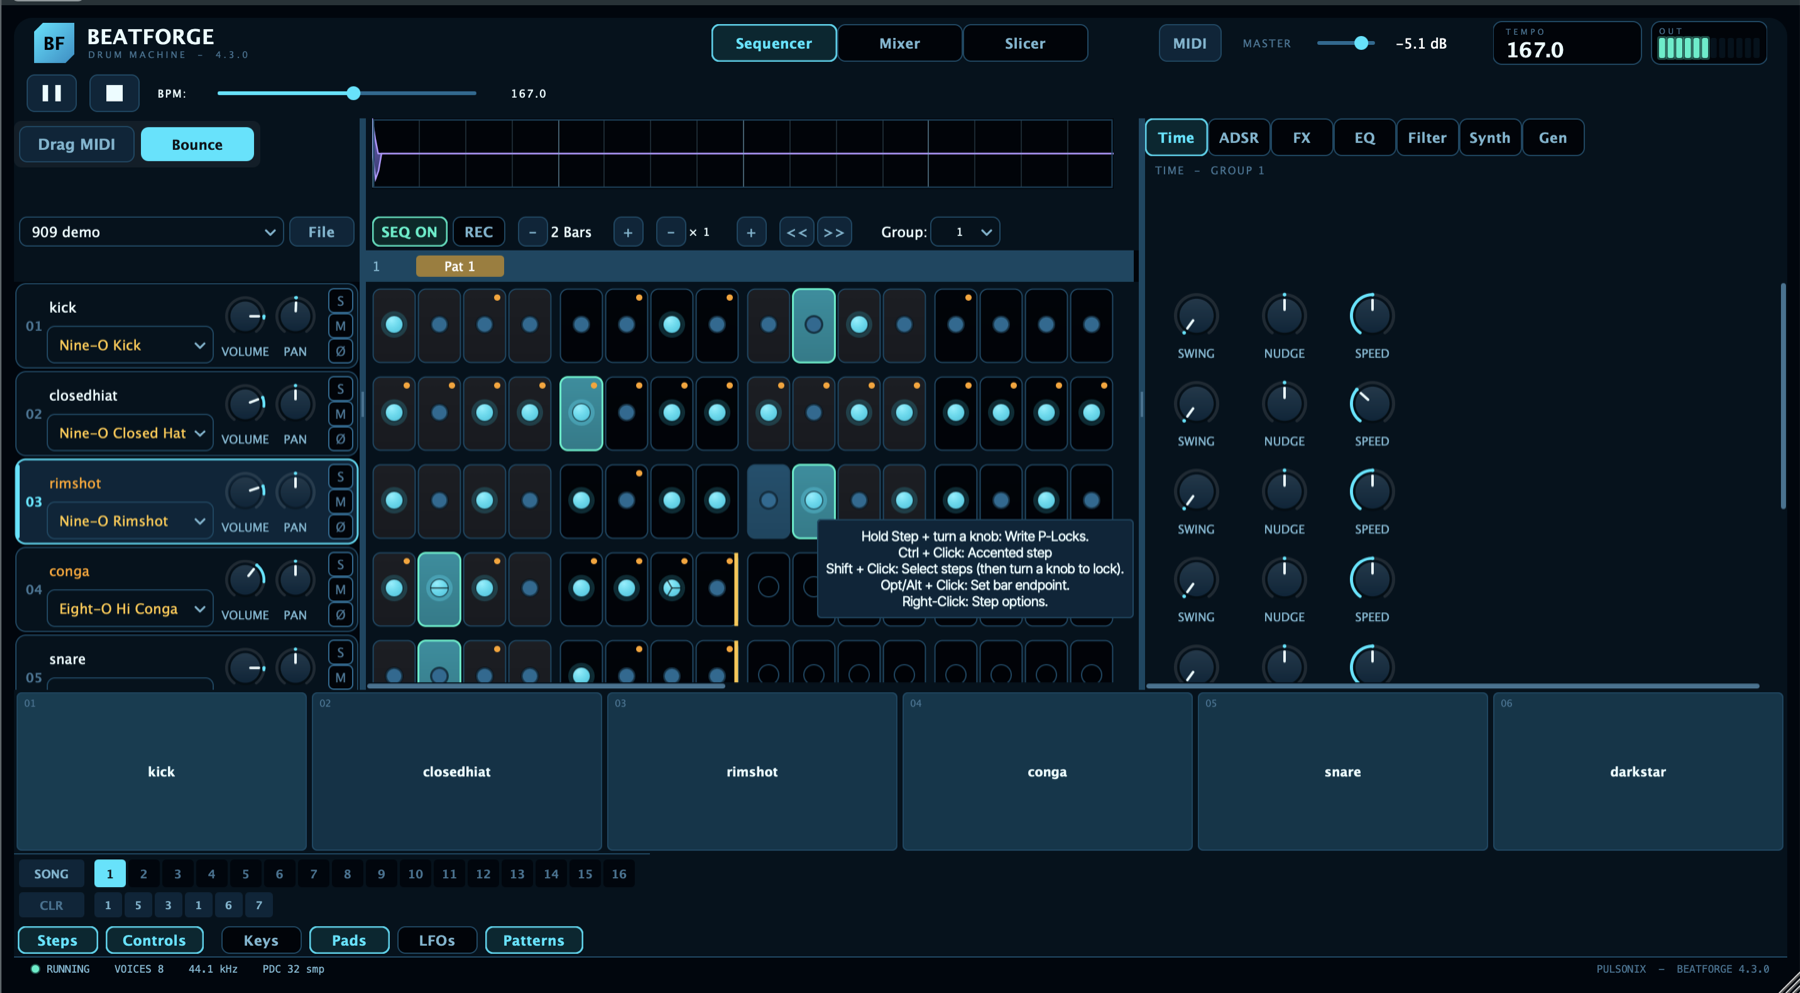
Task: Invert phase on rimshot track
Action: pyautogui.click(x=340, y=527)
